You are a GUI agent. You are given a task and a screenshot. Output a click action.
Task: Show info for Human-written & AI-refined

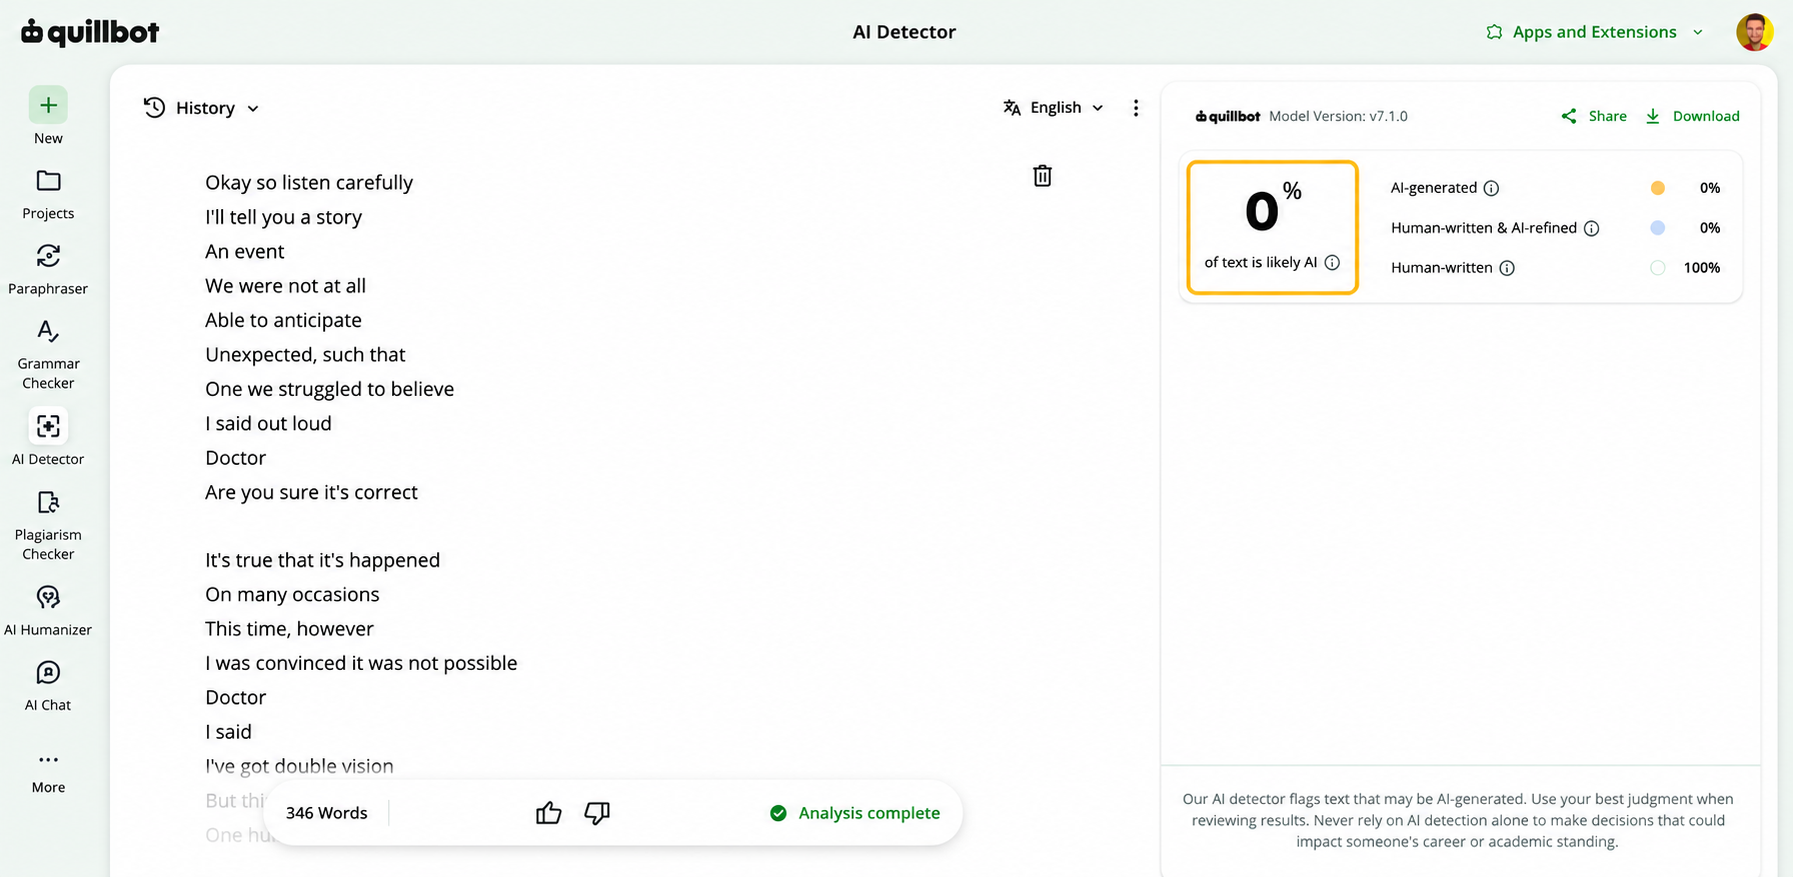click(1591, 228)
